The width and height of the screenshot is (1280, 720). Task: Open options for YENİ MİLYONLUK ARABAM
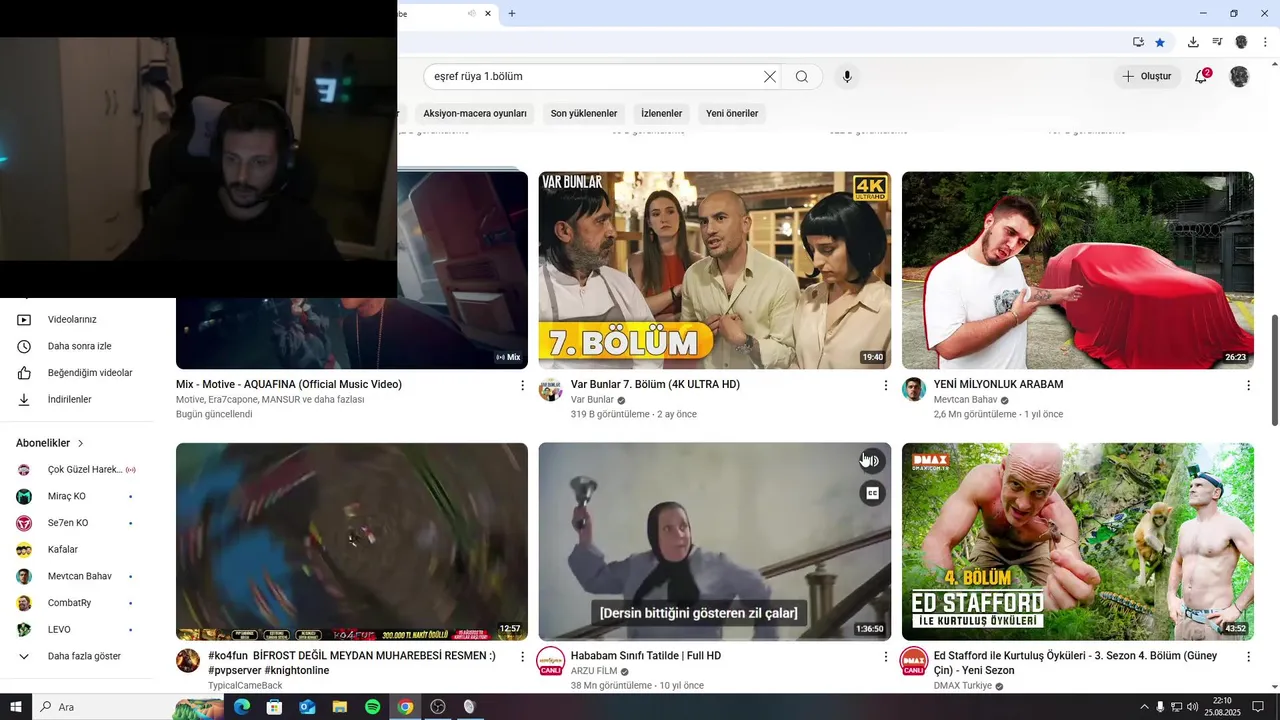tap(1248, 385)
